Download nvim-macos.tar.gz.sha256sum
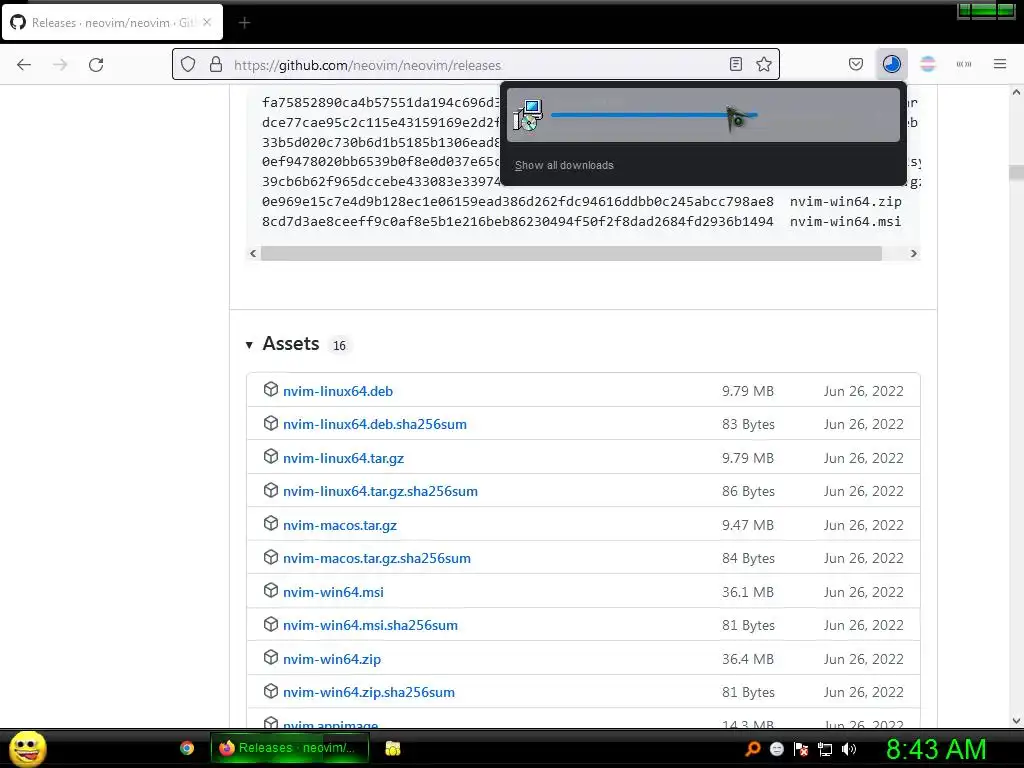Image resolution: width=1024 pixels, height=768 pixels. click(377, 558)
